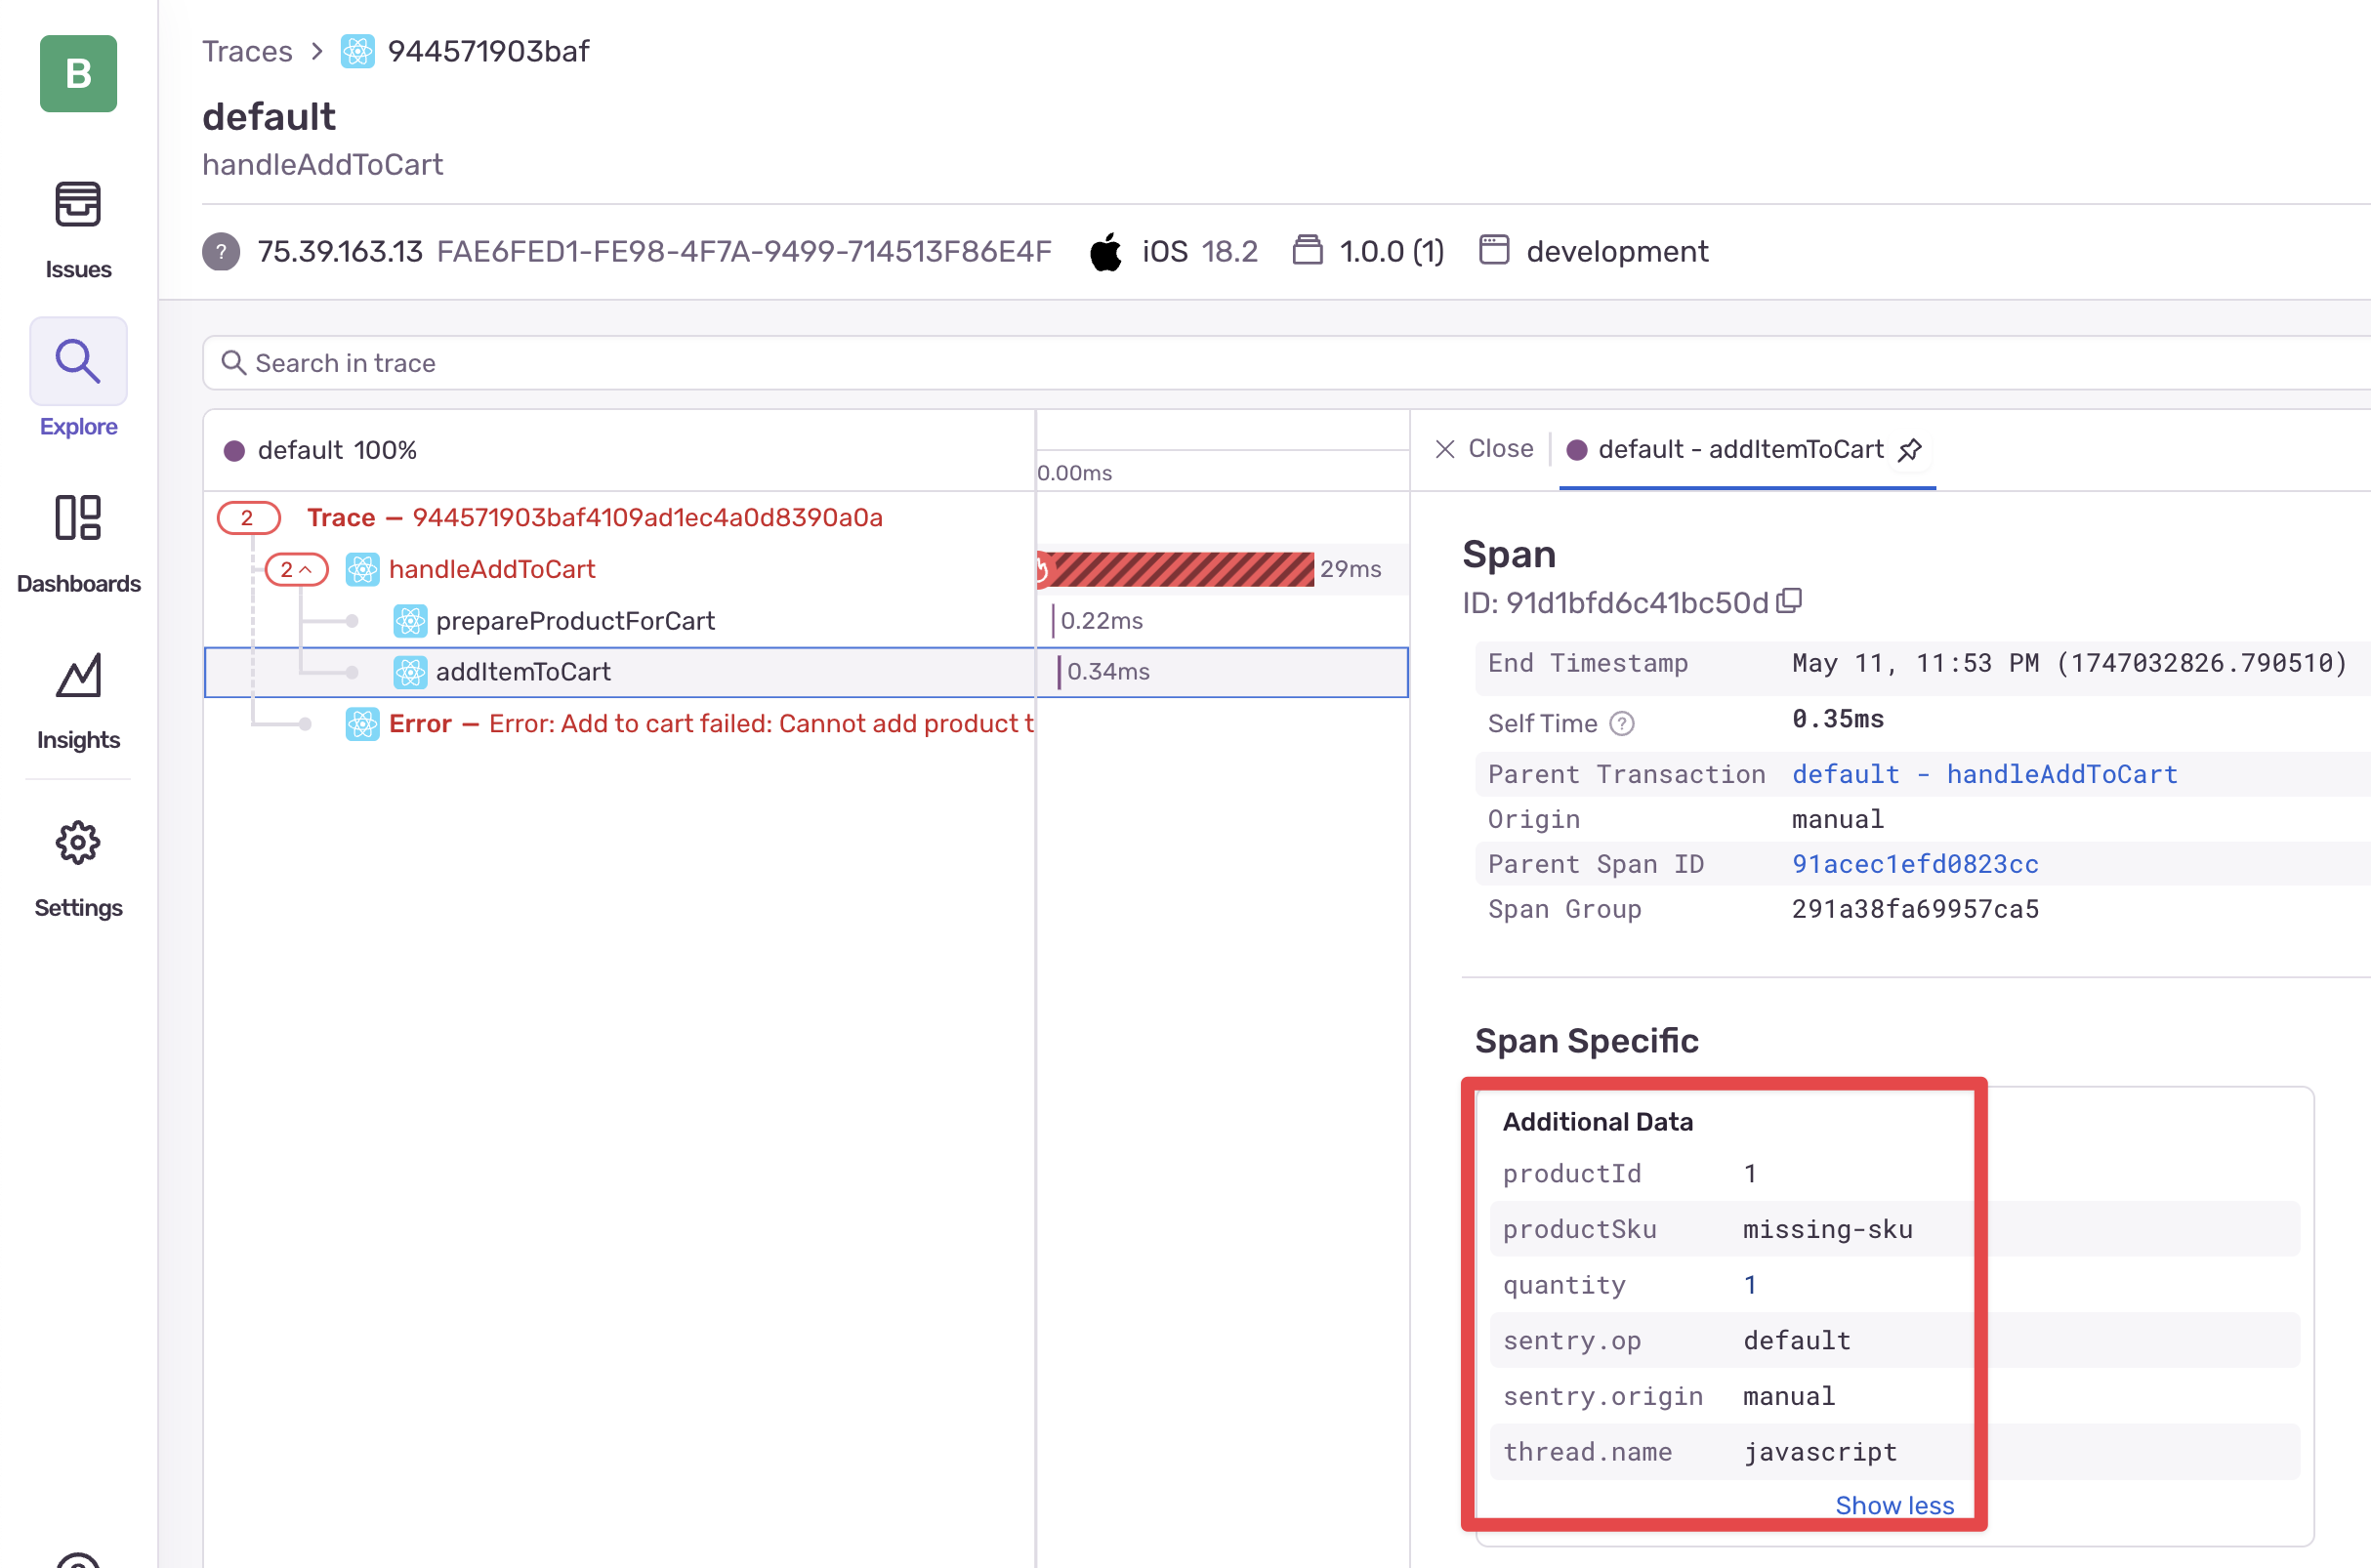
Task: Click the trace root 2 count badge
Action: [248, 518]
